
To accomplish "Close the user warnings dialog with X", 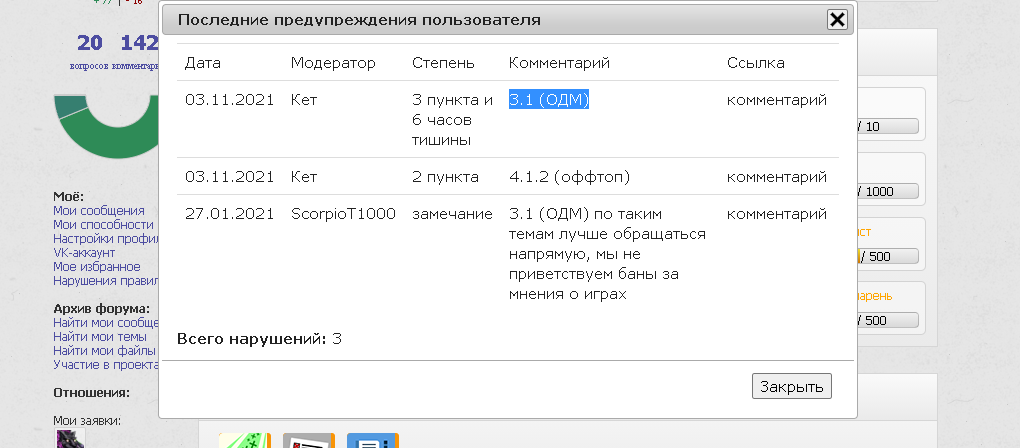I will click(837, 20).
